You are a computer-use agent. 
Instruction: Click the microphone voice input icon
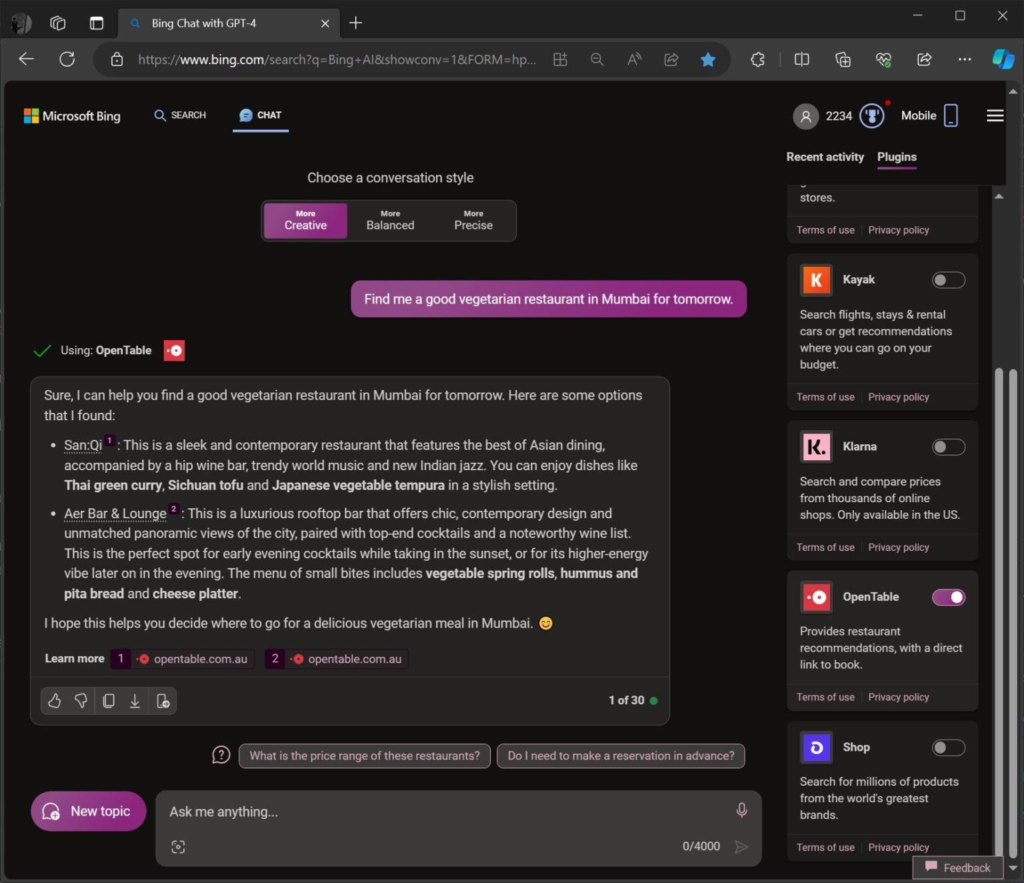click(x=741, y=810)
